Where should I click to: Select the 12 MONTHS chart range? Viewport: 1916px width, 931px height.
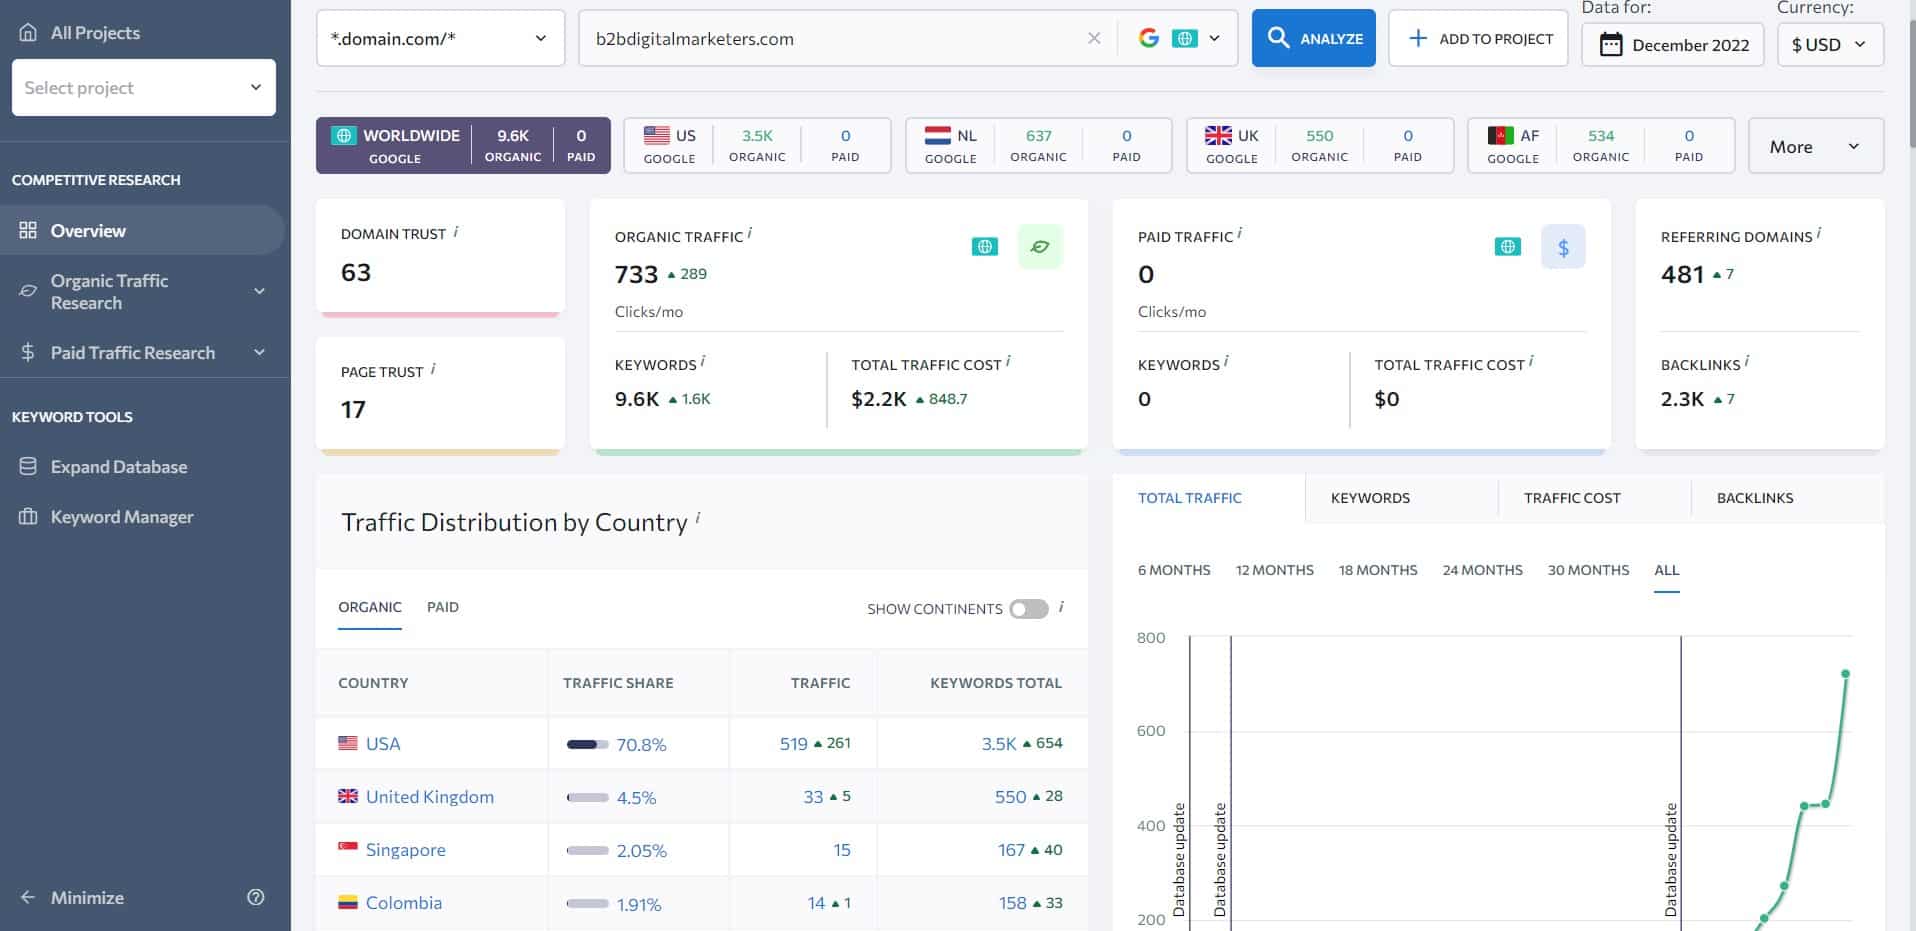coord(1275,570)
